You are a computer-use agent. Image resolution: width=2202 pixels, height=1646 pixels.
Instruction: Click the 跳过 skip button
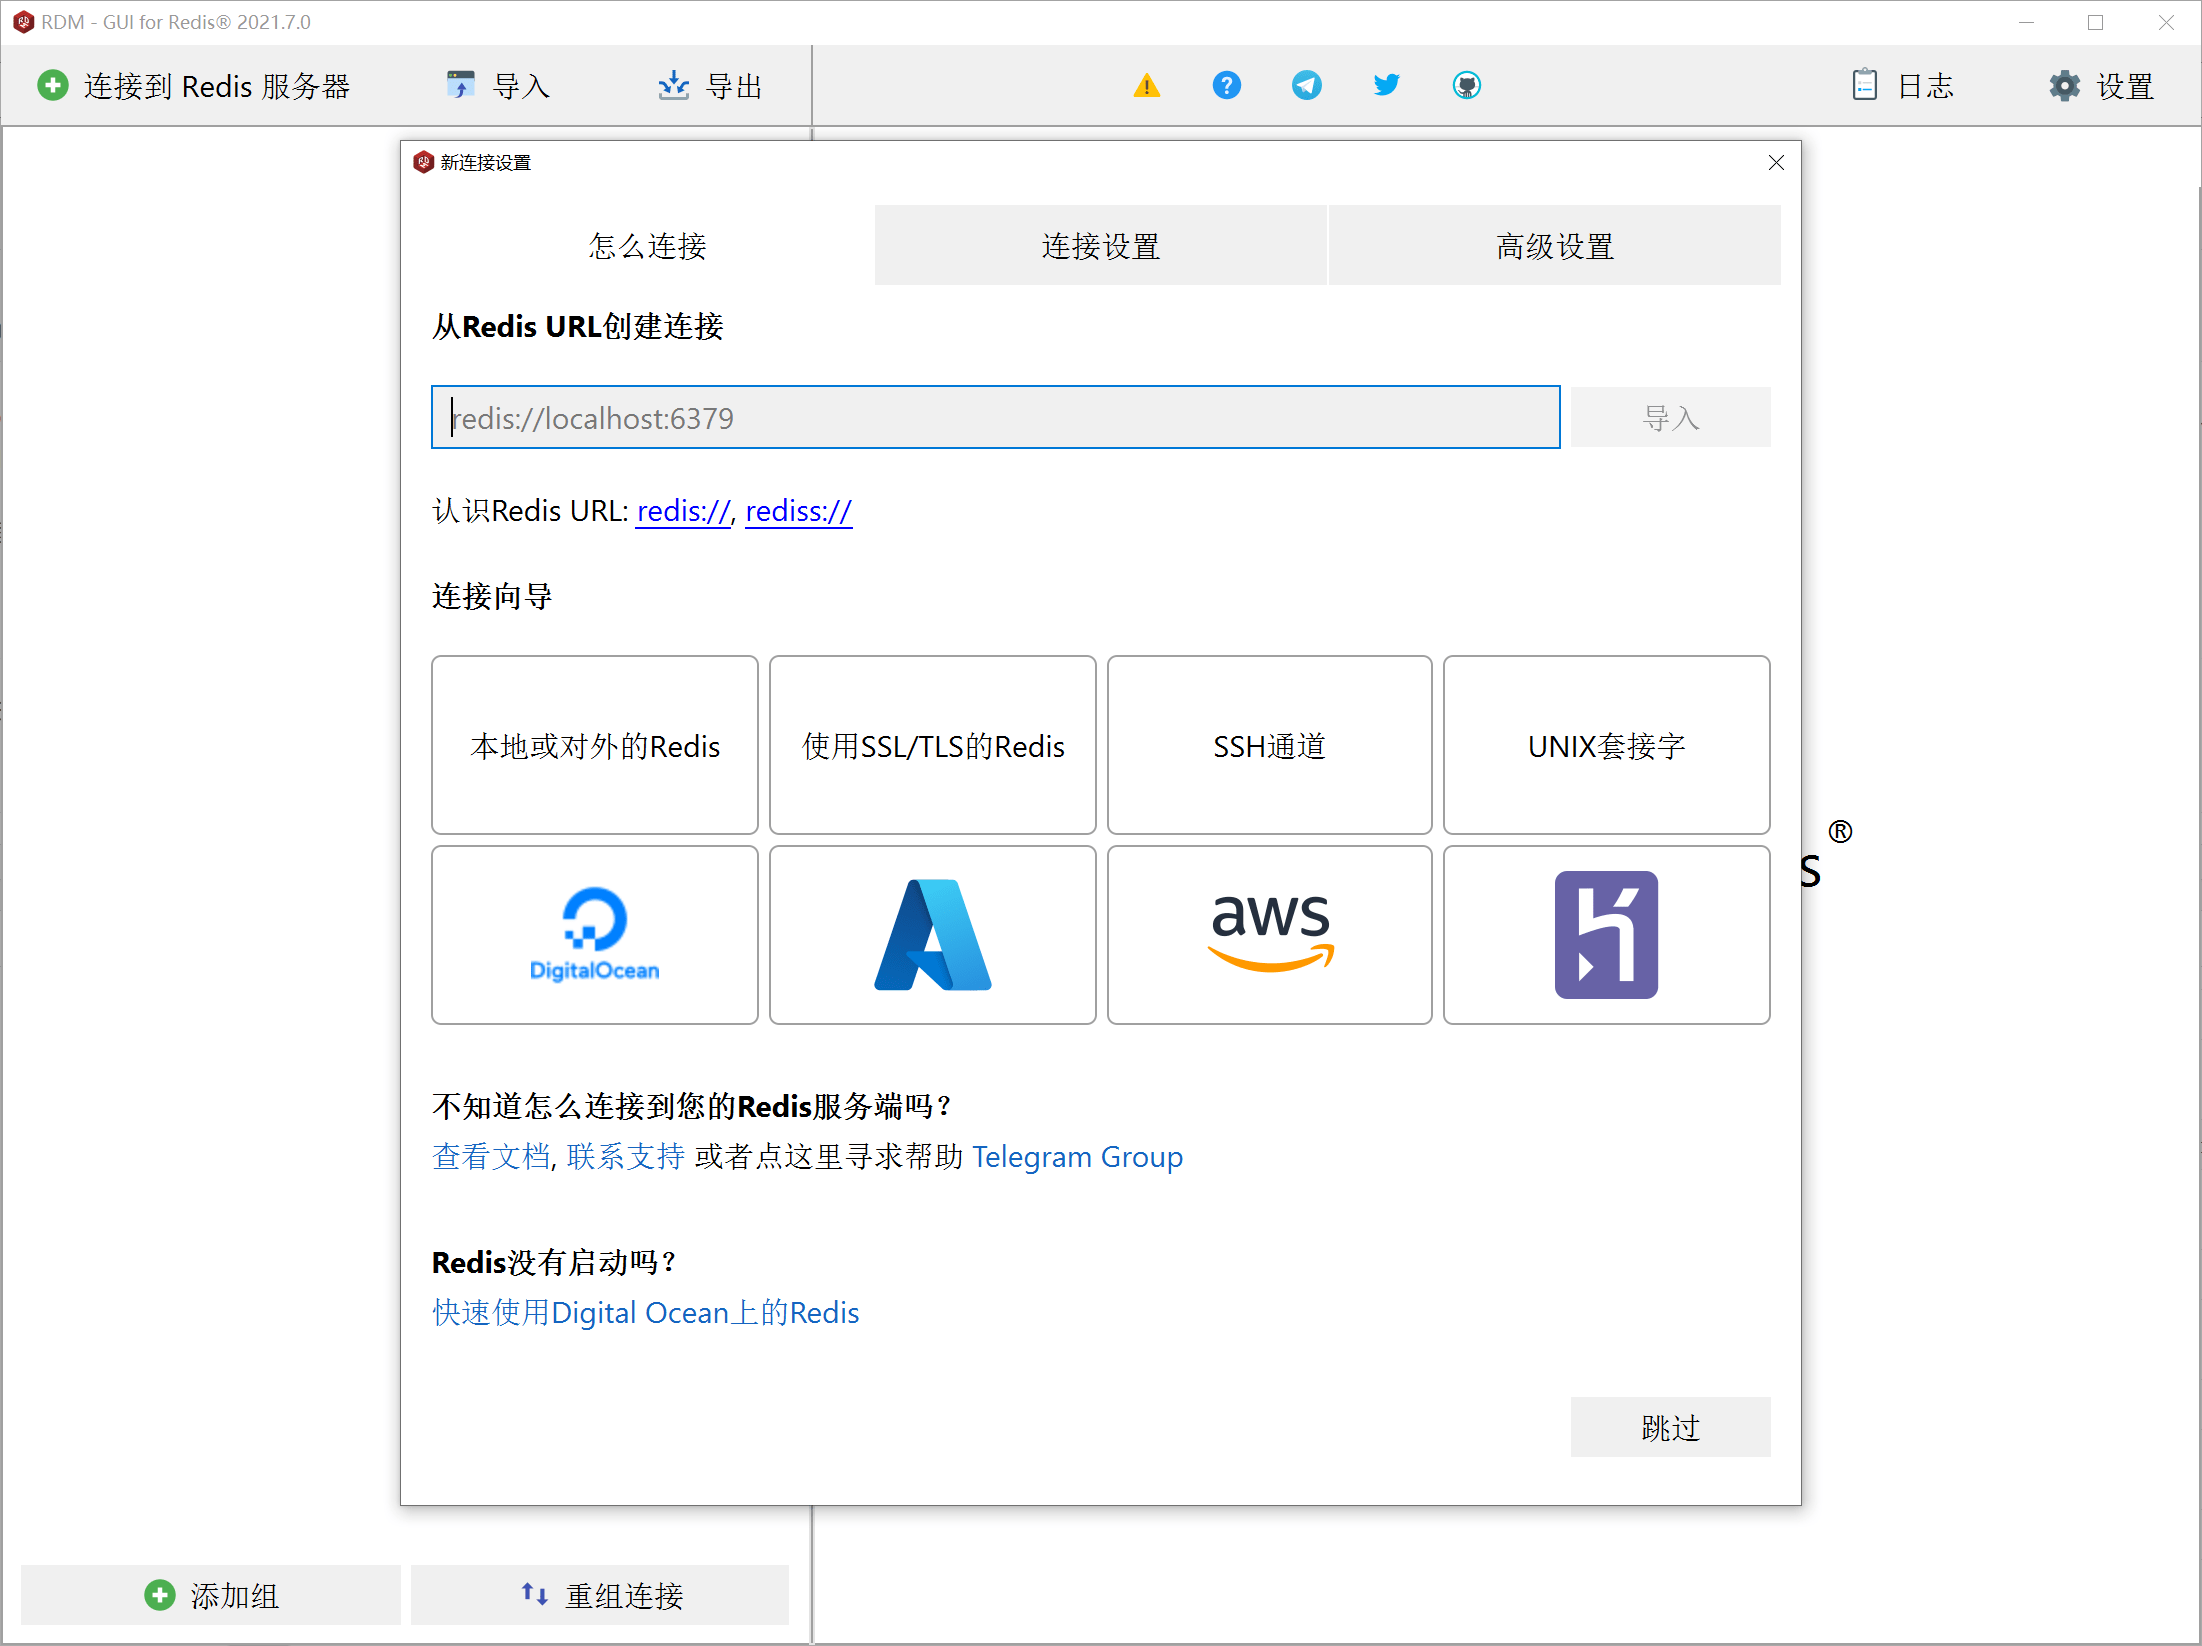tap(1669, 1427)
